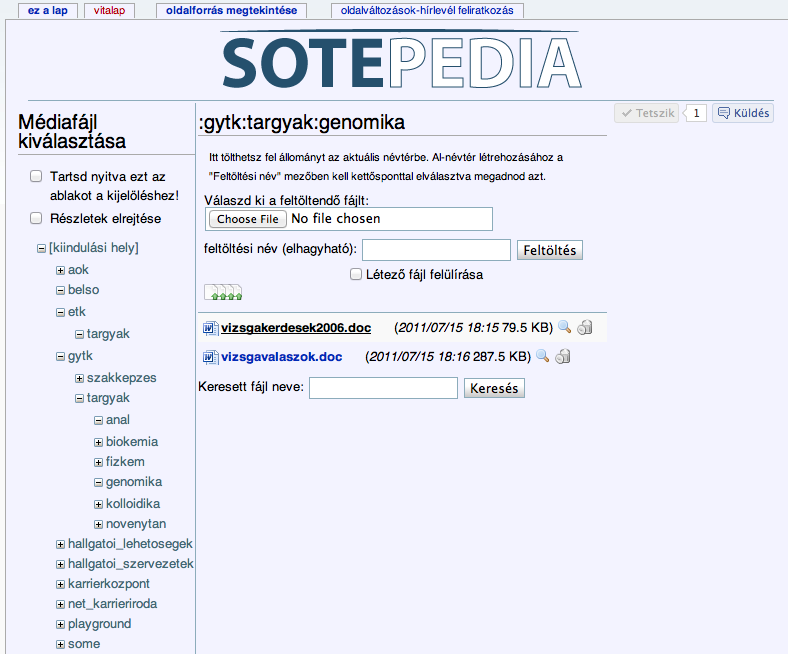The width and height of the screenshot is (788, 654).
Task: Expand the some namespace
Action: 60,644
